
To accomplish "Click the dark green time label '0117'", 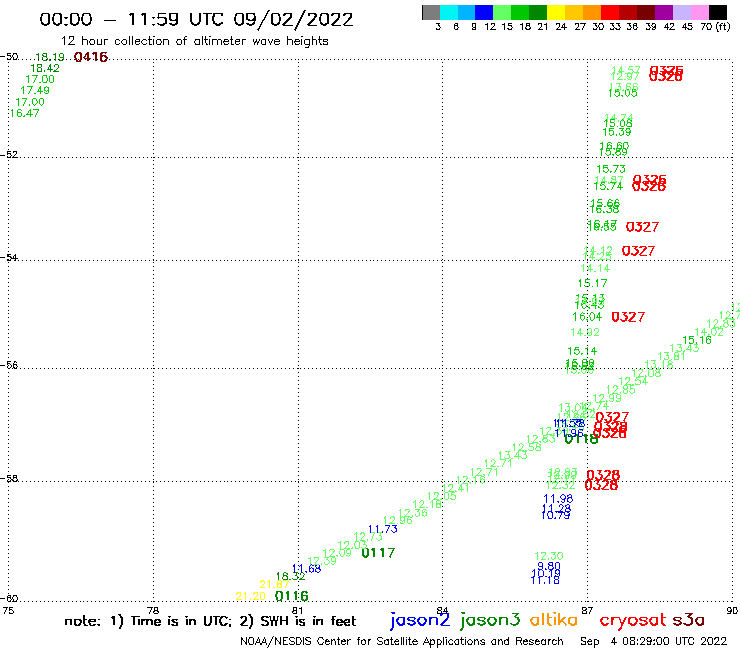I will [x=378, y=553].
